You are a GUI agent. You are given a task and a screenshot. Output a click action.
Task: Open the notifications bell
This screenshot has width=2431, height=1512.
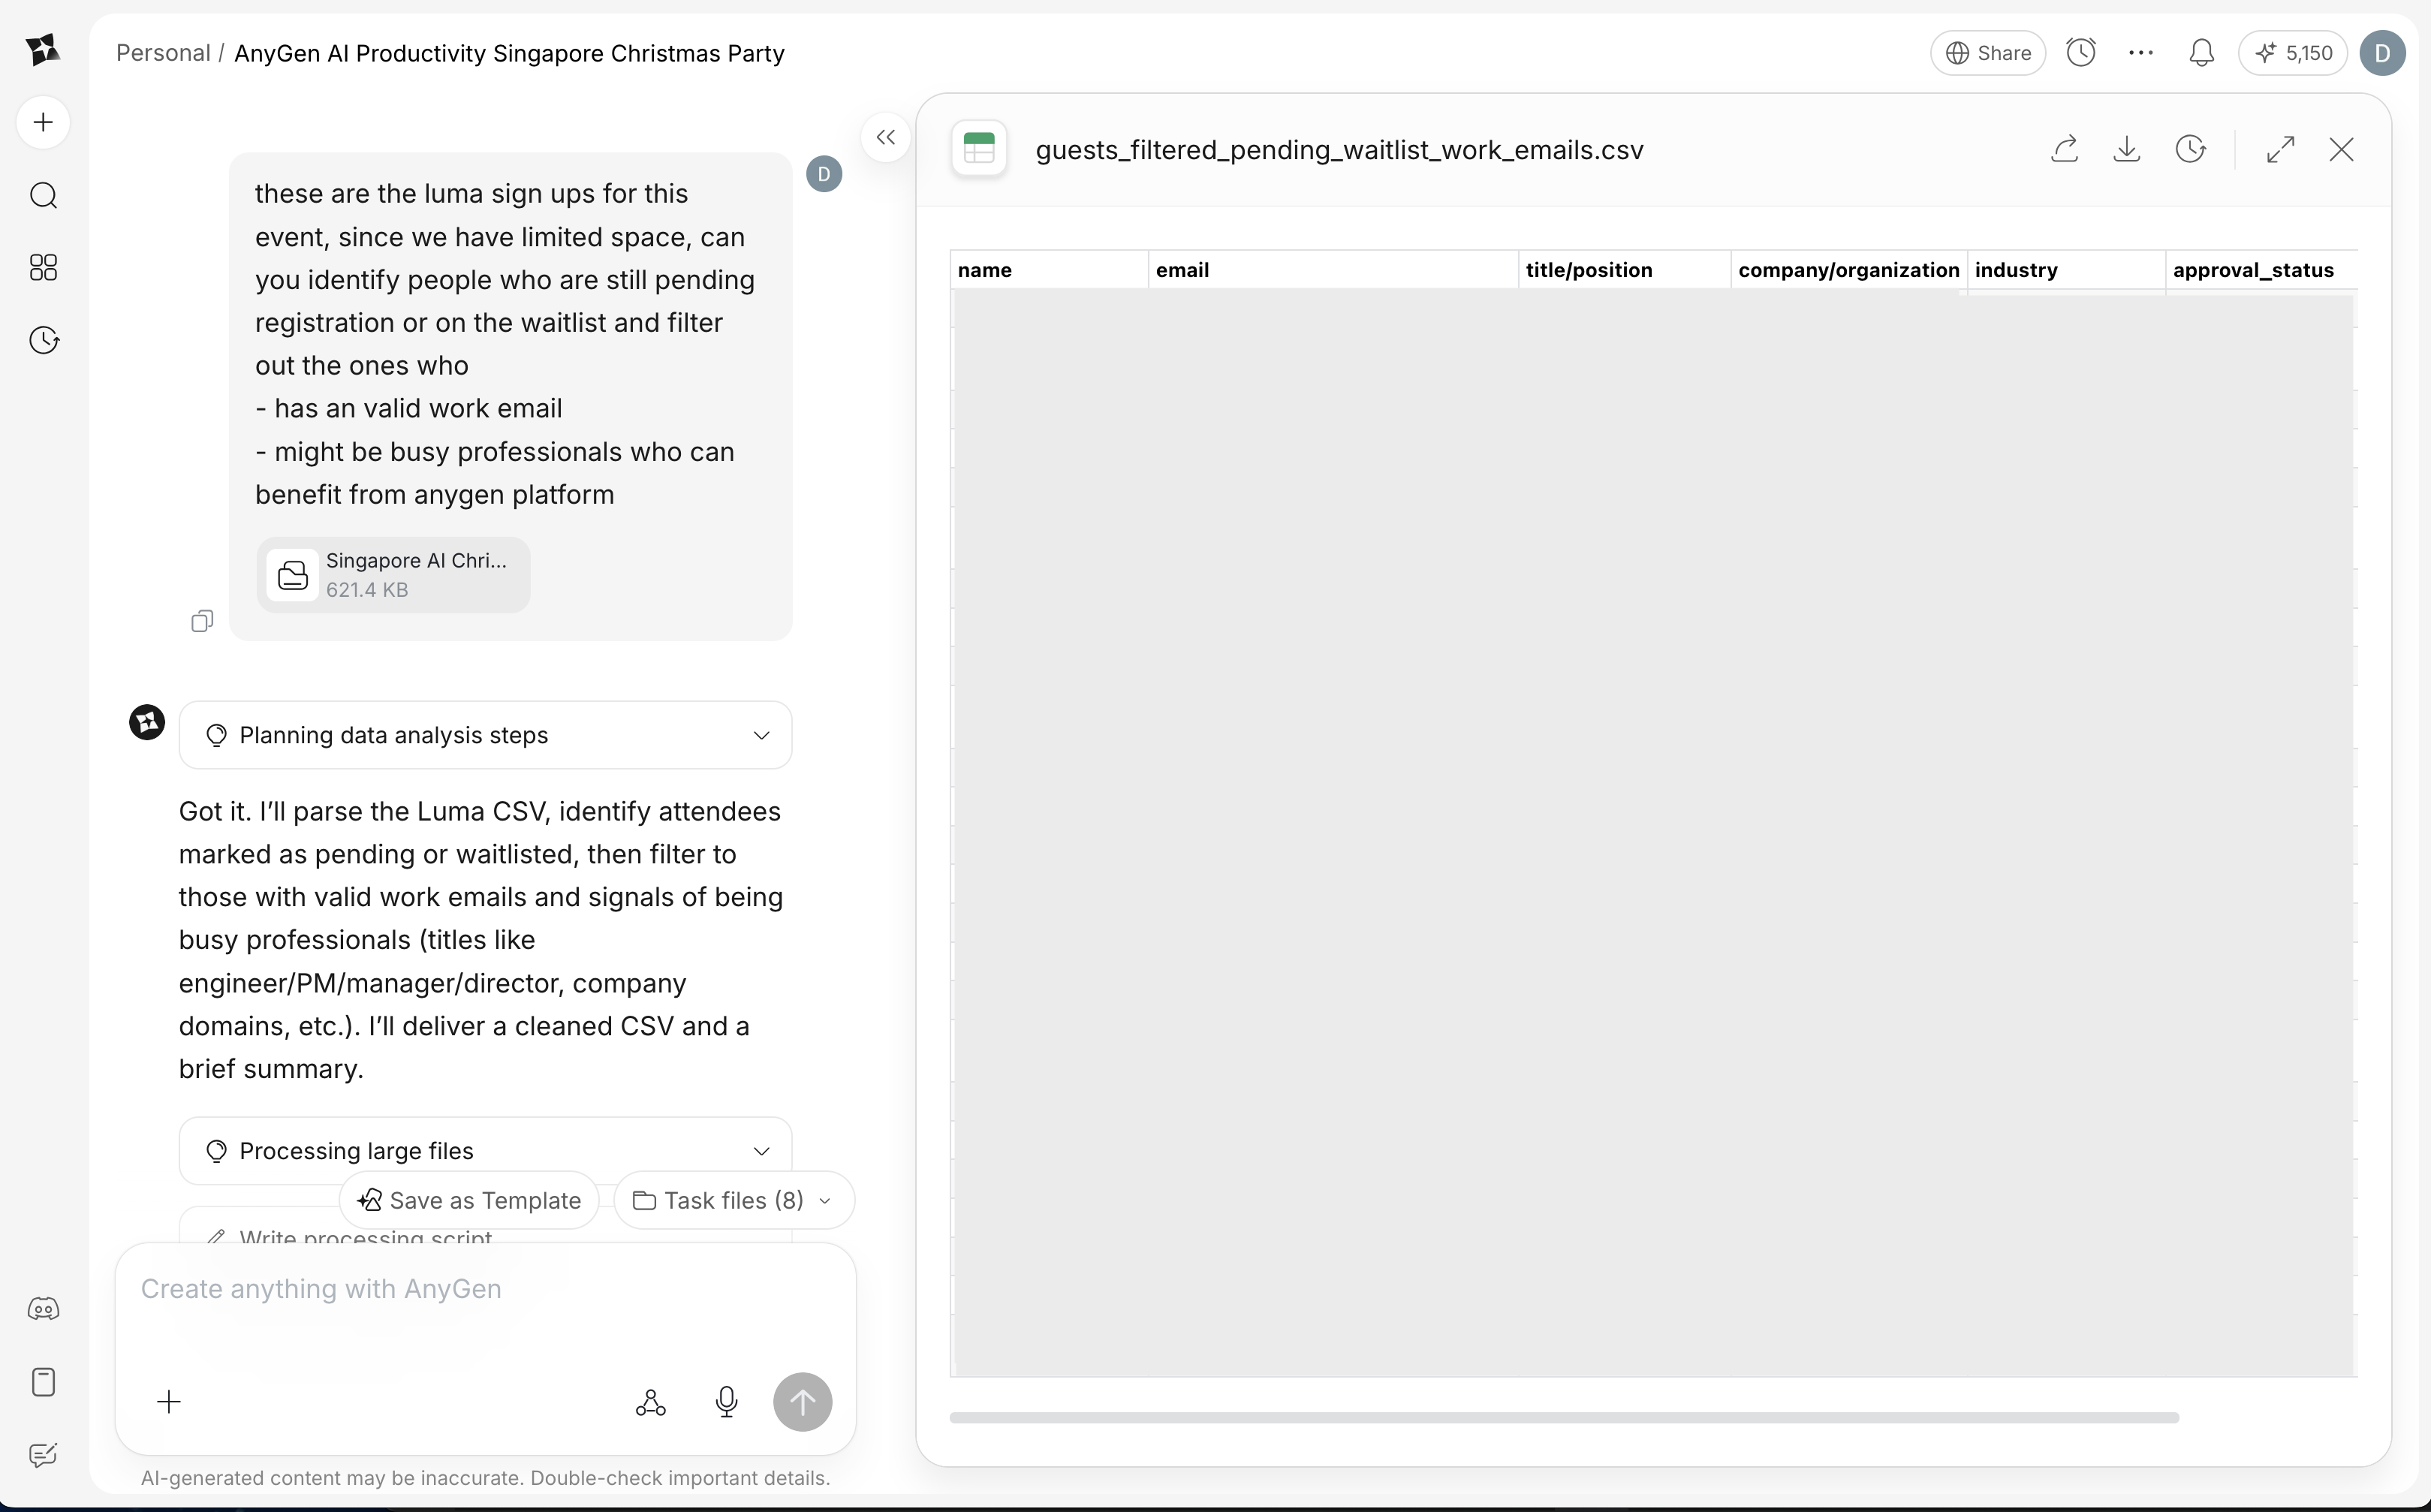2201,53
